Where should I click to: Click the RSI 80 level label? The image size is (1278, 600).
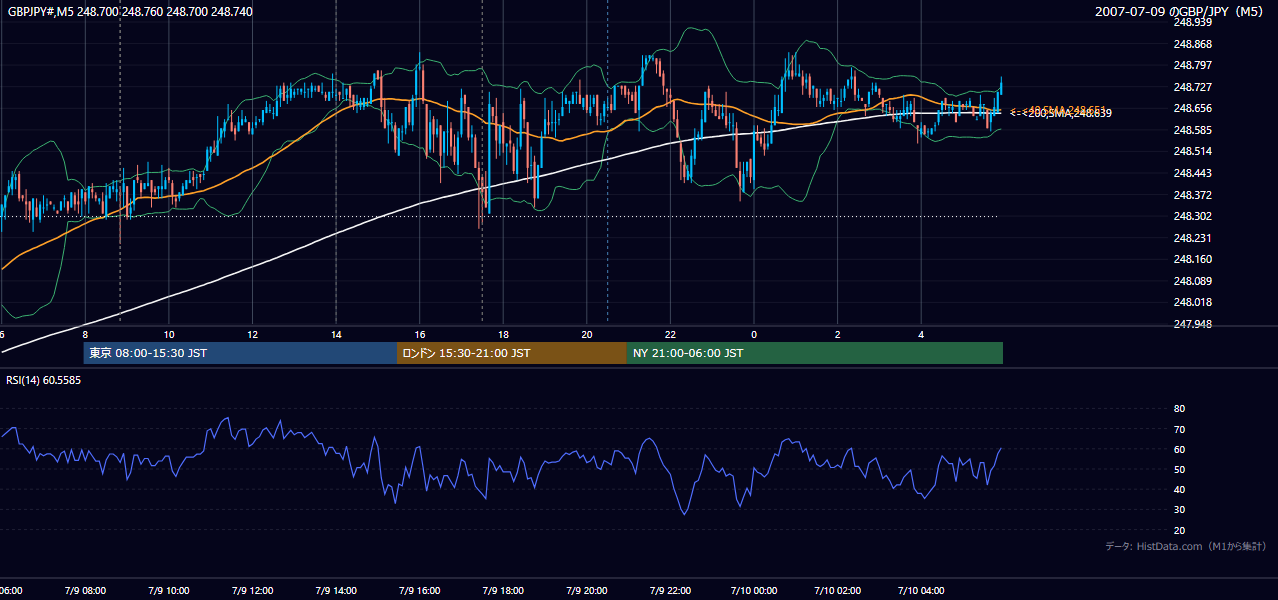(1179, 409)
